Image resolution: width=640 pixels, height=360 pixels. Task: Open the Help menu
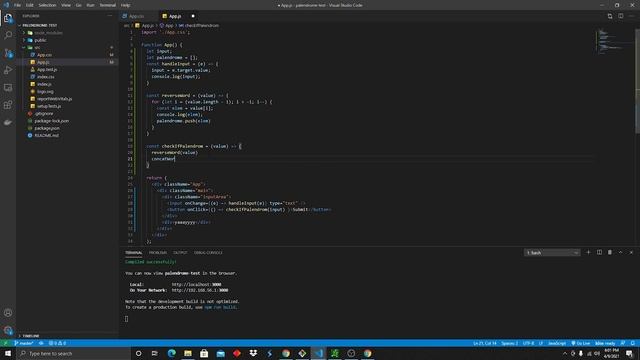click(x=126, y=5)
